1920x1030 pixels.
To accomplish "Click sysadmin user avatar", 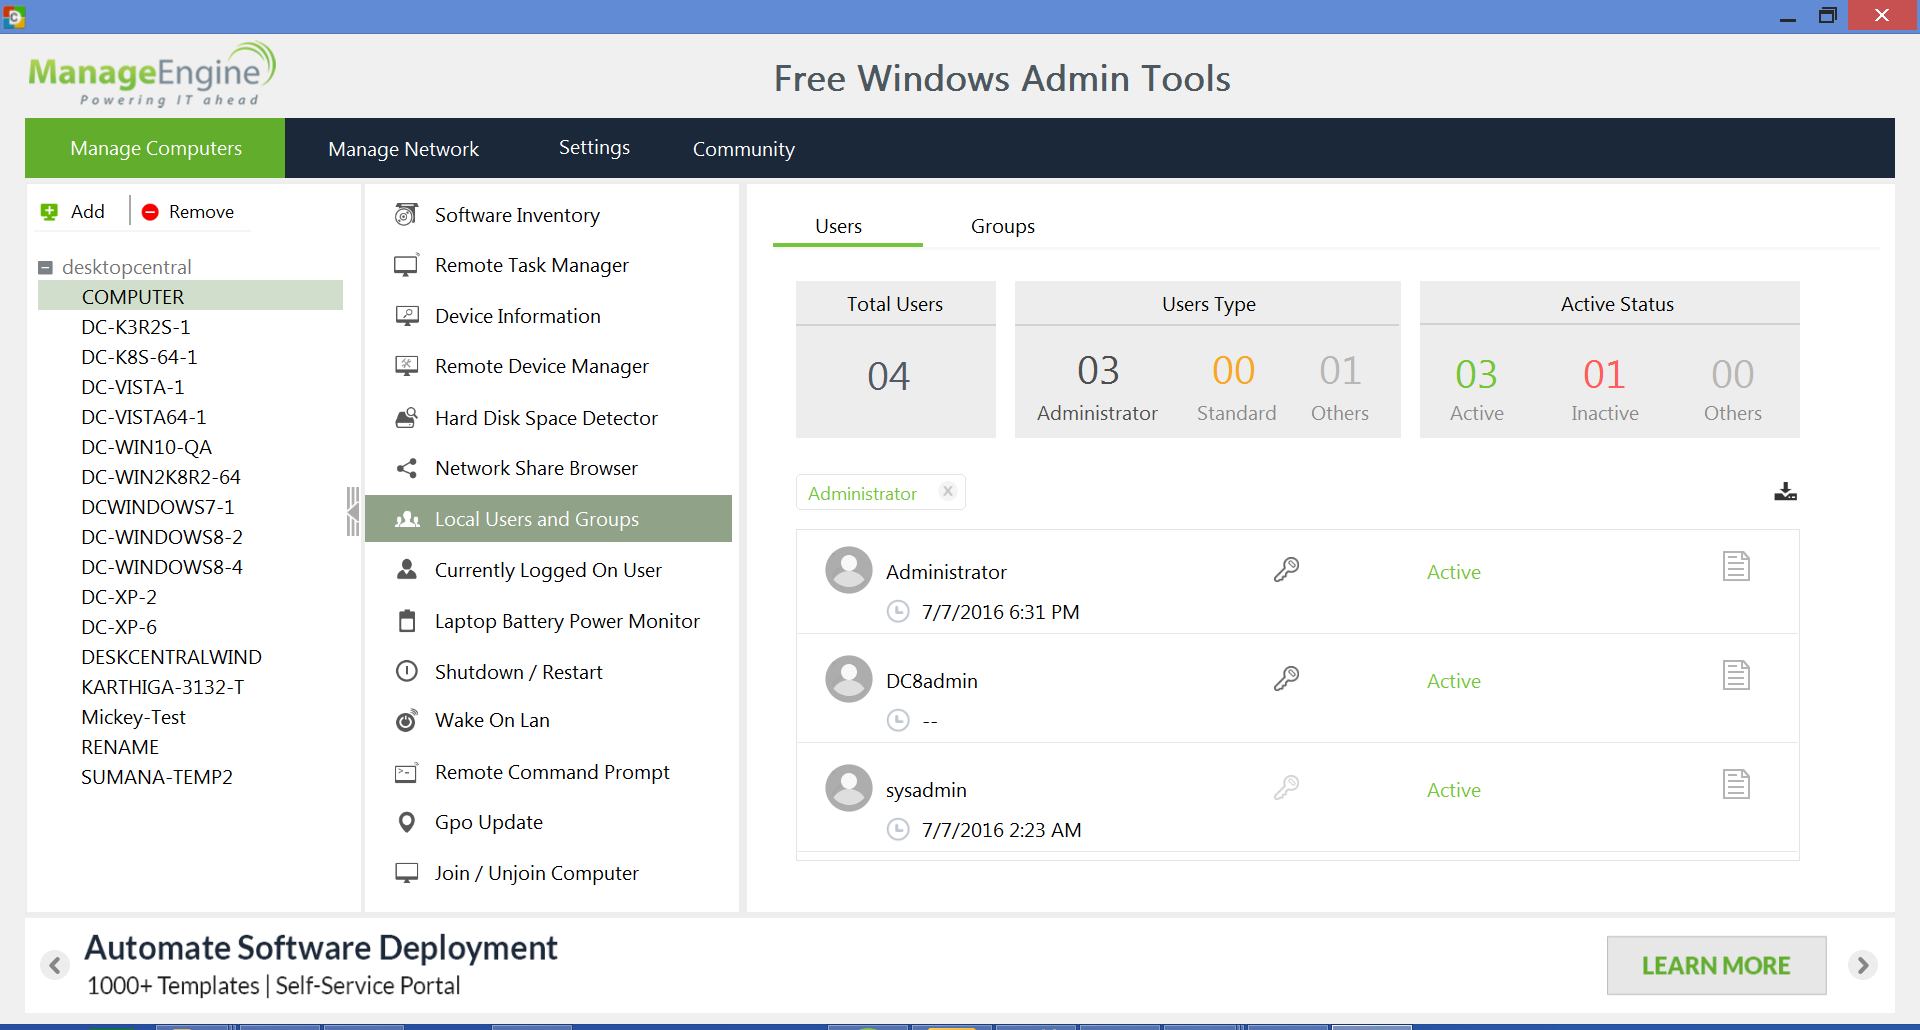I will pos(849,788).
